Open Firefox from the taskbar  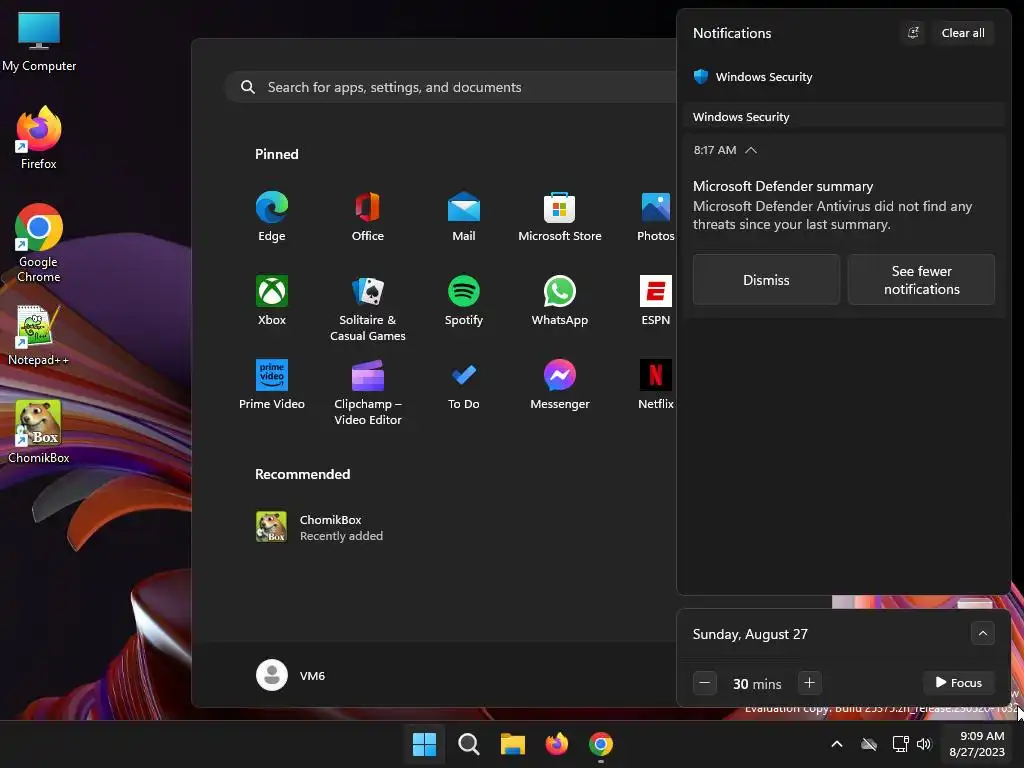point(556,744)
